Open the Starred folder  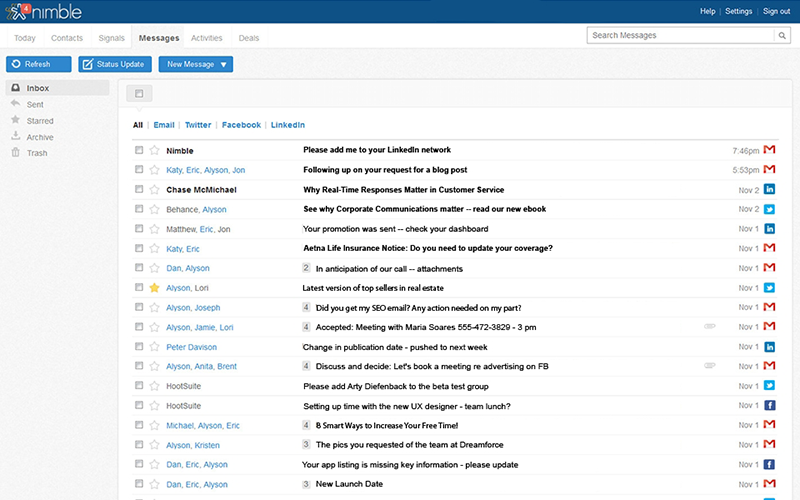point(40,121)
